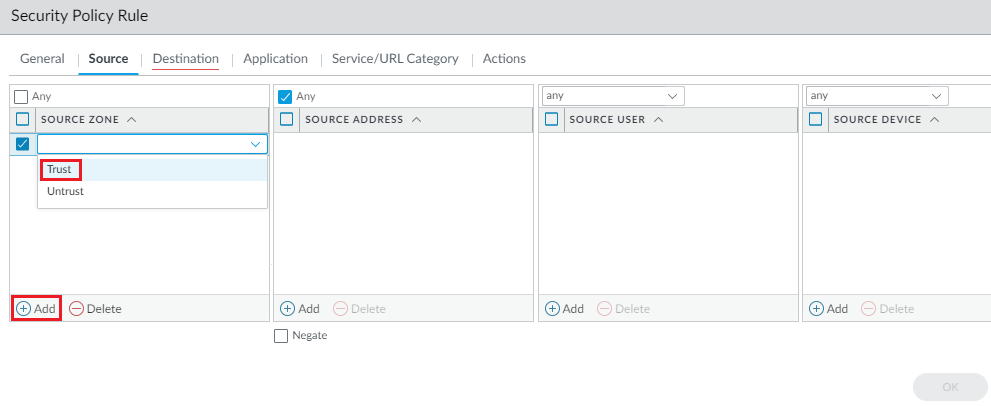Click the Delete icon under Source Zone
Screen dimensions: 991x406
pos(76,308)
